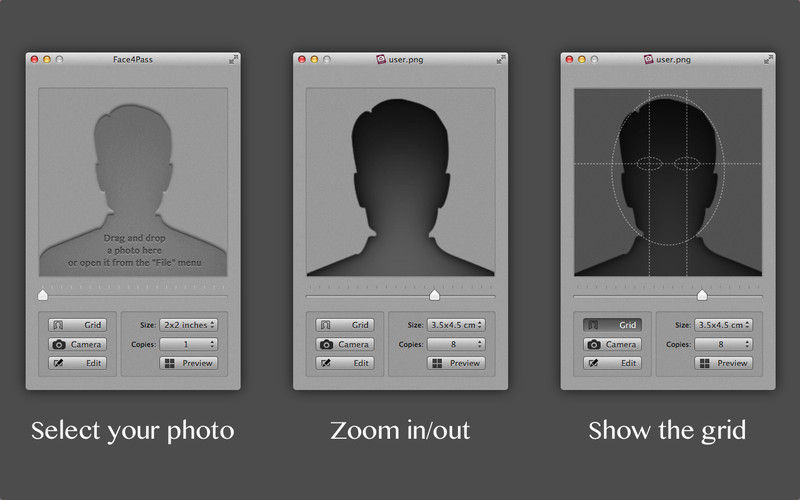The image size is (800, 500).
Task: Click the user.png file icon in the middle window's title bar
Action: point(381,59)
